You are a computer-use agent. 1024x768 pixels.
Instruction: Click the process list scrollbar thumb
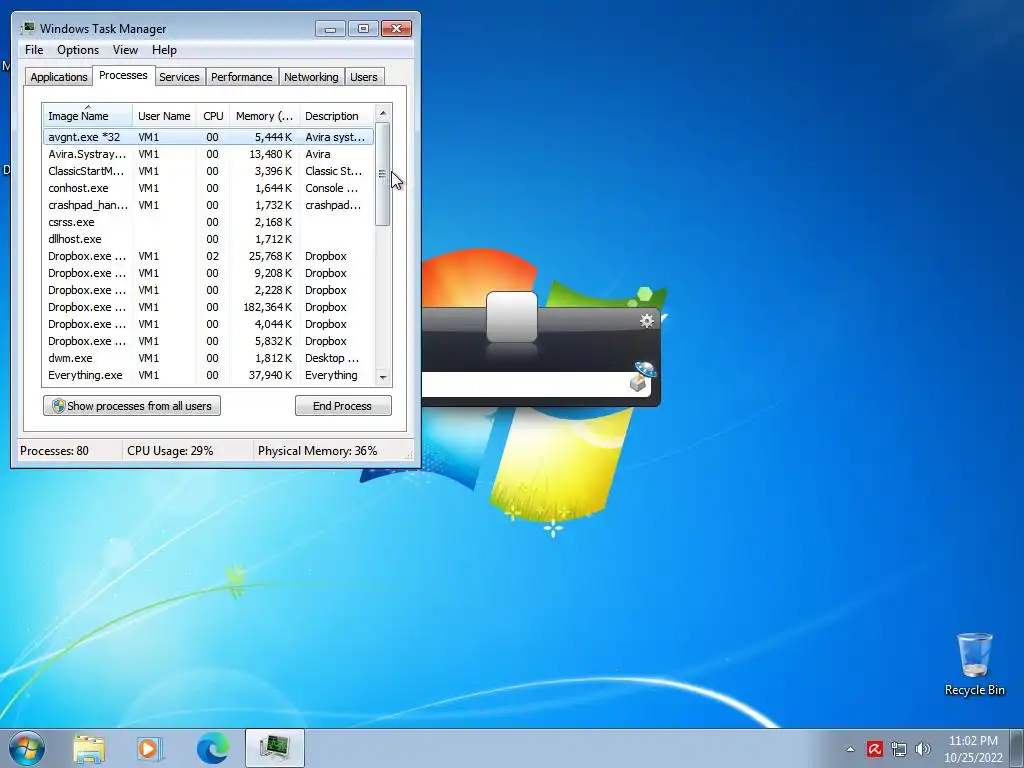click(383, 174)
